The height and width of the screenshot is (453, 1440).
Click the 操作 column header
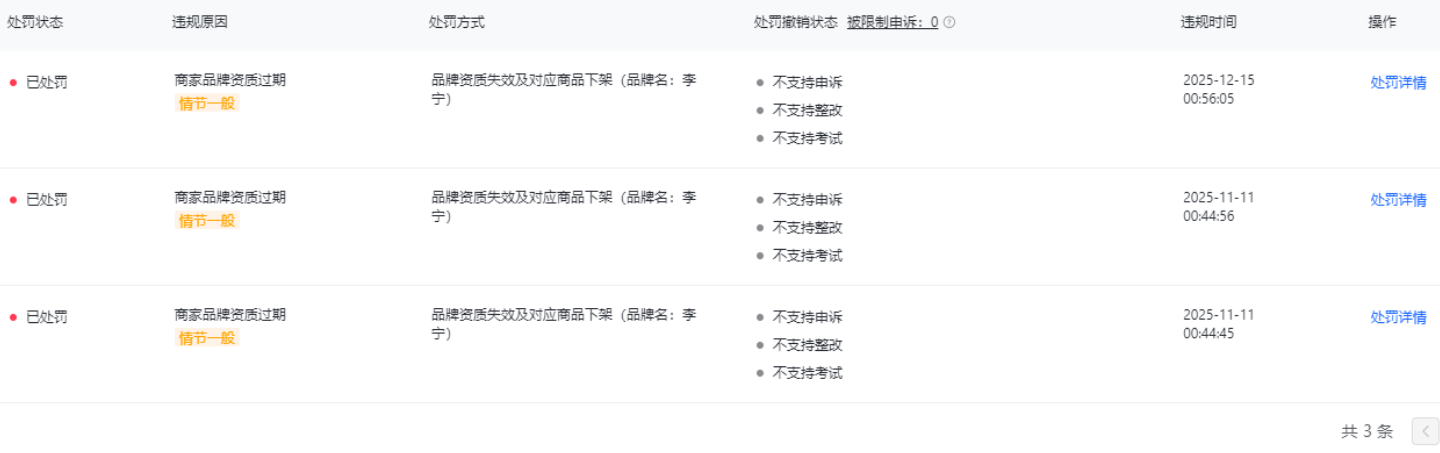click(x=1382, y=22)
